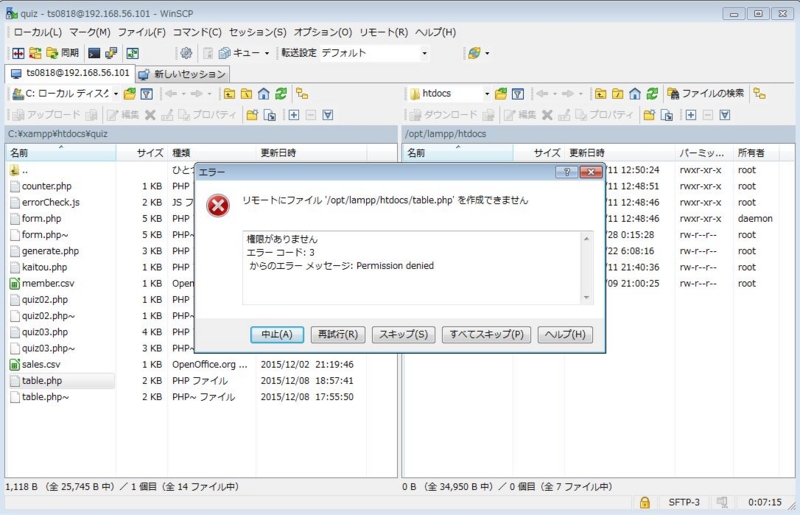Click the green commander view icon in main toolbar

[x=133, y=53]
